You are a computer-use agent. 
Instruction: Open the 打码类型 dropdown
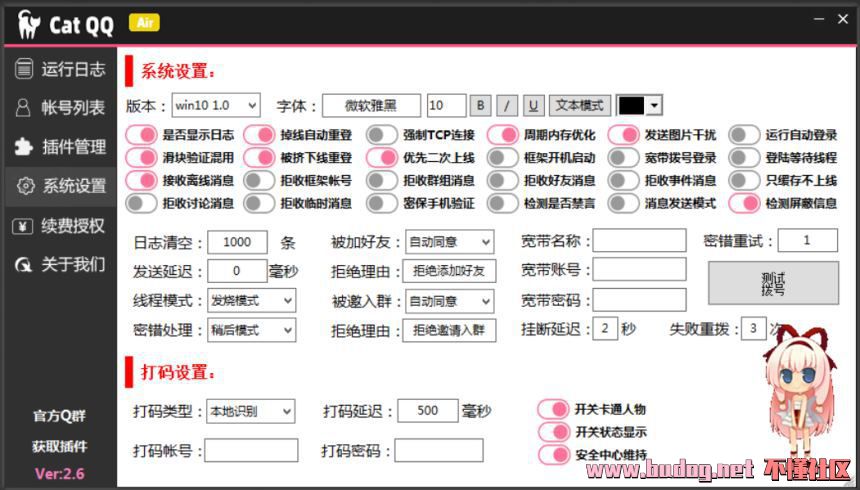(251, 411)
